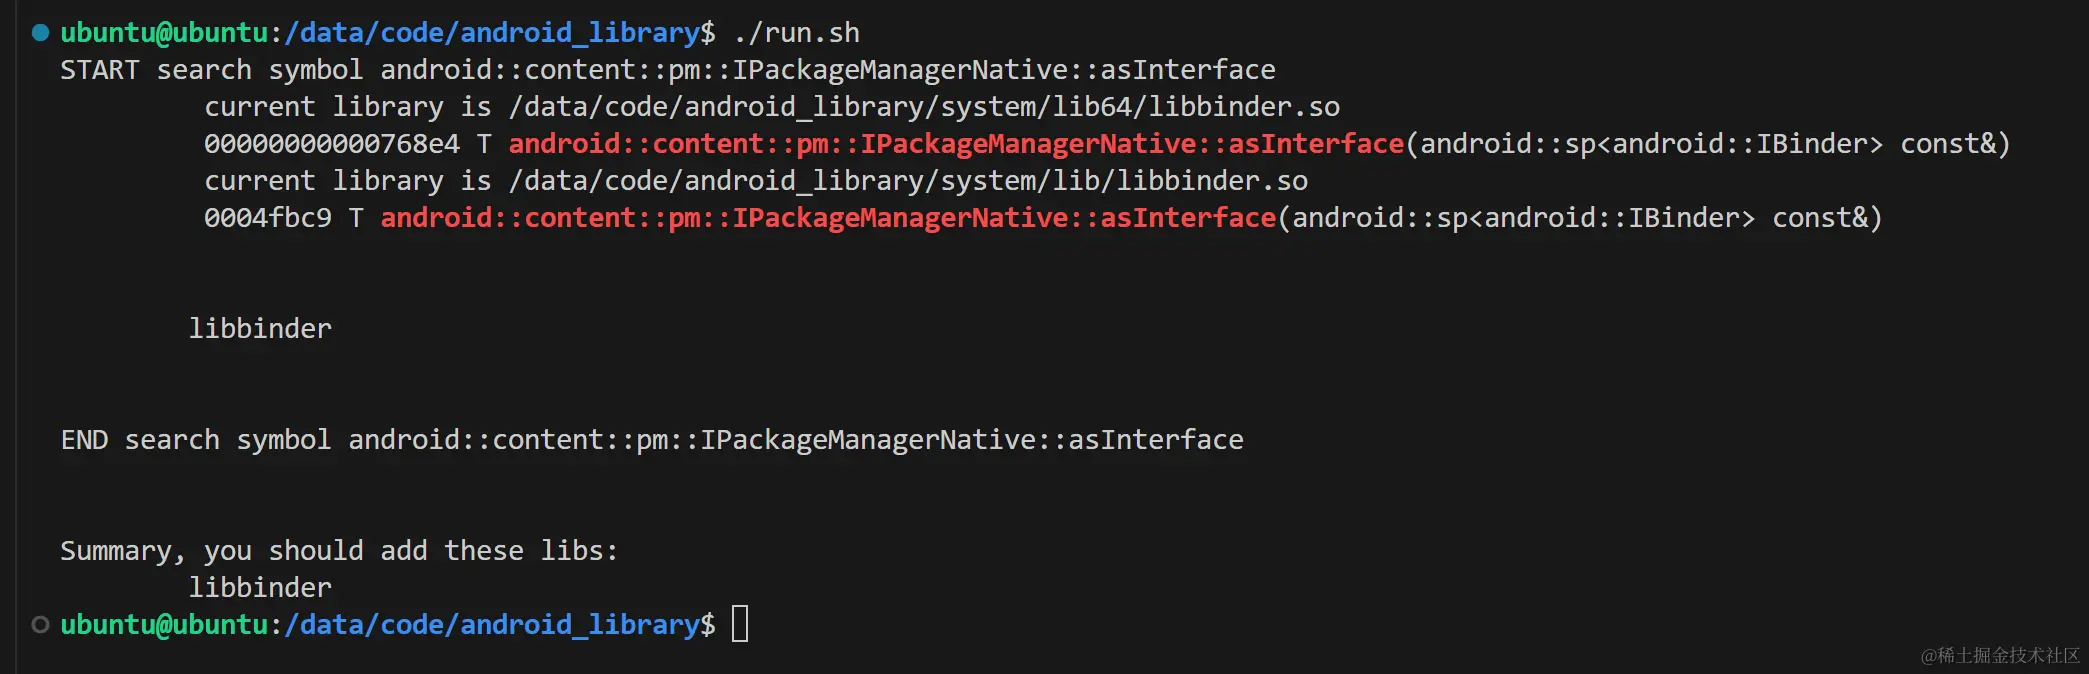Viewport: 2089px width, 674px height.
Task: Open the lib64/libbinder.so file path
Action: pyautogui.click(x=924, y=107)
